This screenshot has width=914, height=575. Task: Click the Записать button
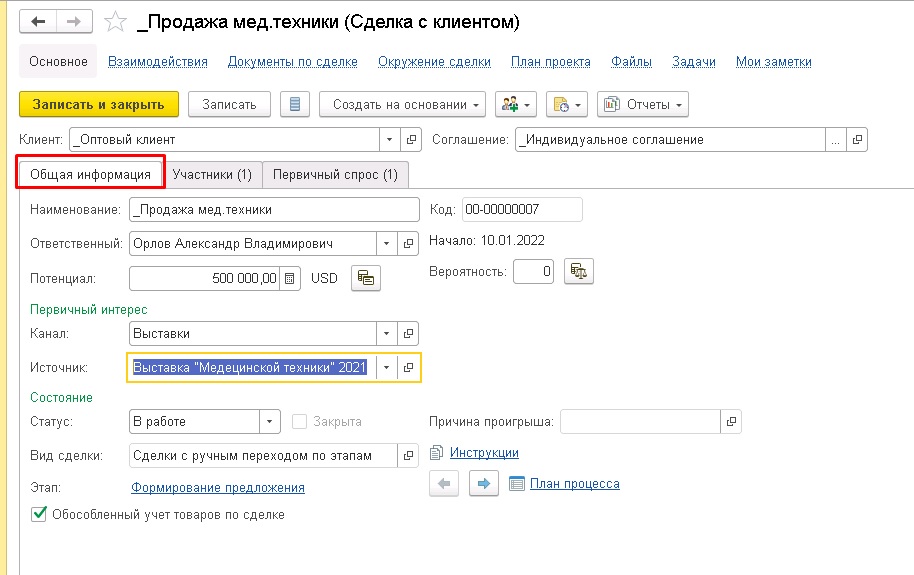pyautogui.click(x=229, y=105)
